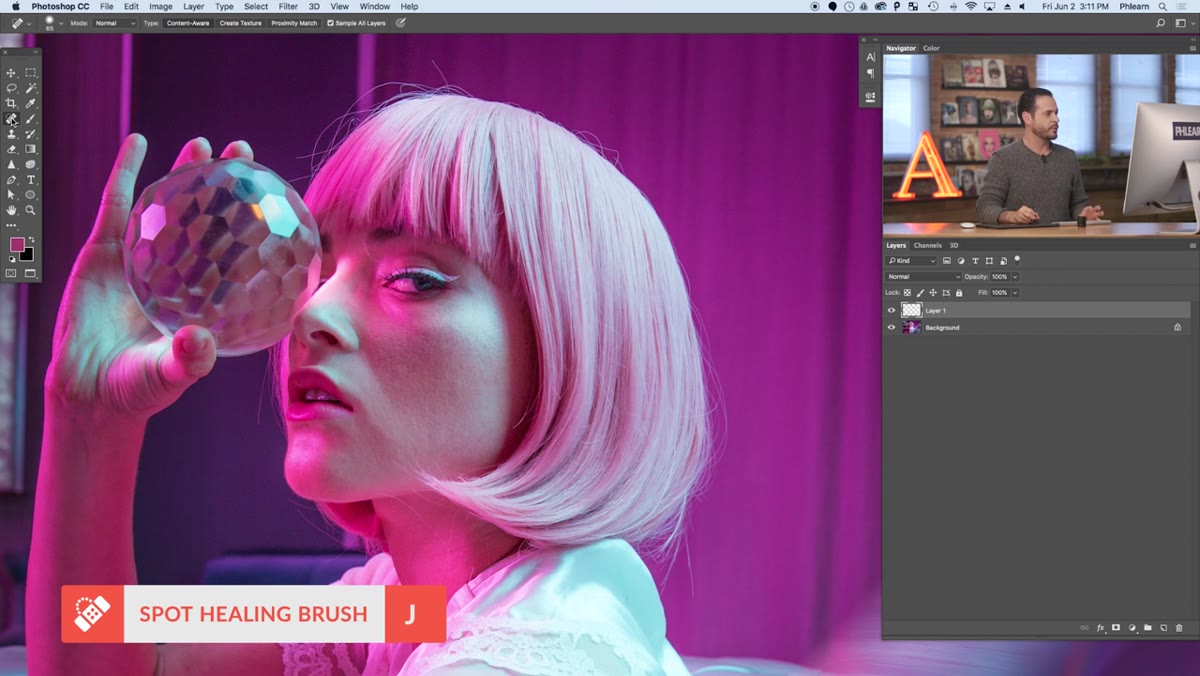Open the layer blend mode Normal dropdown
This screenshot has height=676, width=1200.
(x=923, y=277)
